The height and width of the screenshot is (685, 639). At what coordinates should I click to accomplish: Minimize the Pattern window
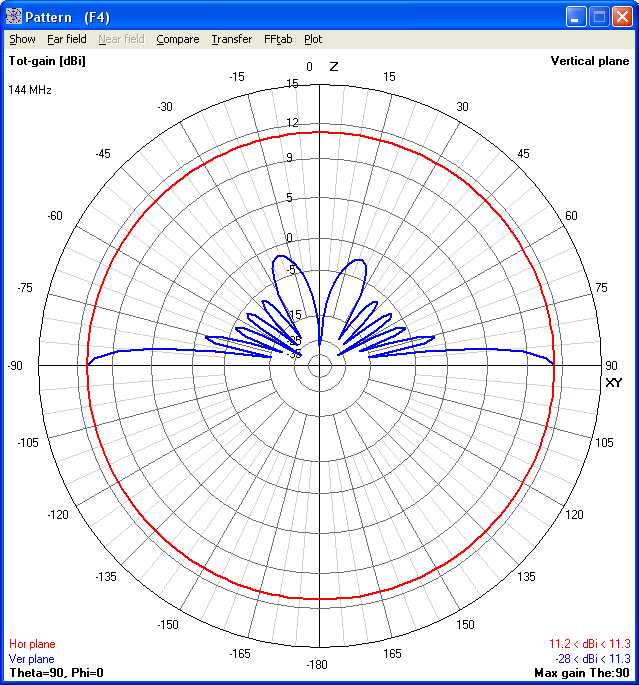[x=576, y=16]
